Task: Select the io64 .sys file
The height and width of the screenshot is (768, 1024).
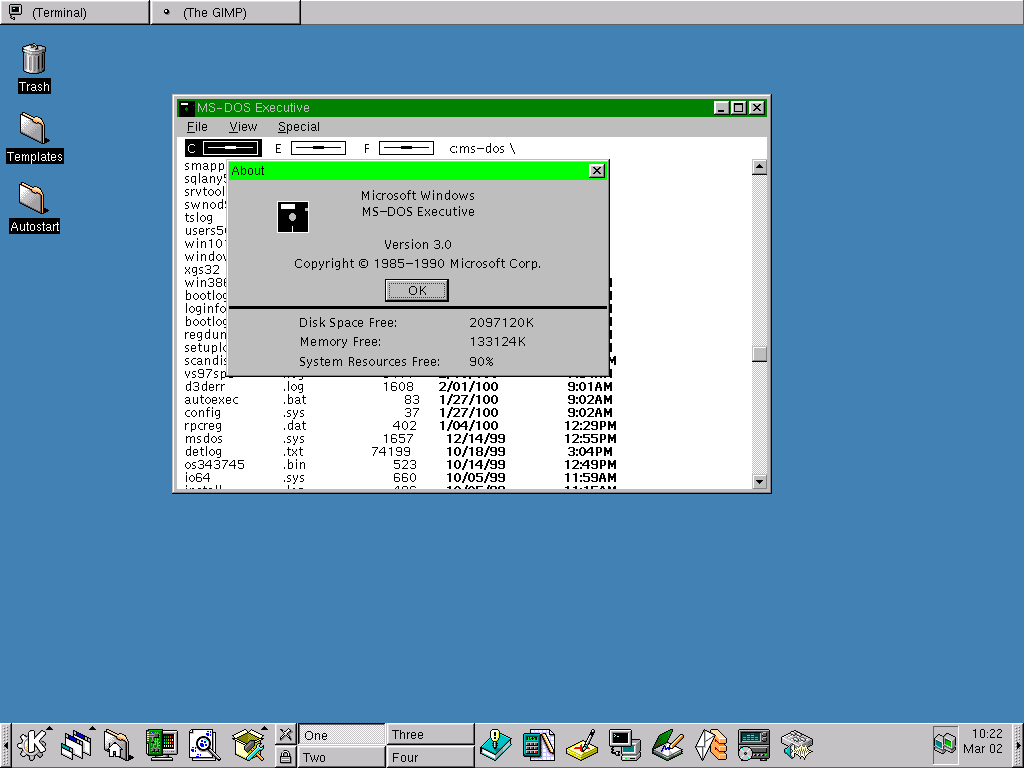Action: pos(400,478)
